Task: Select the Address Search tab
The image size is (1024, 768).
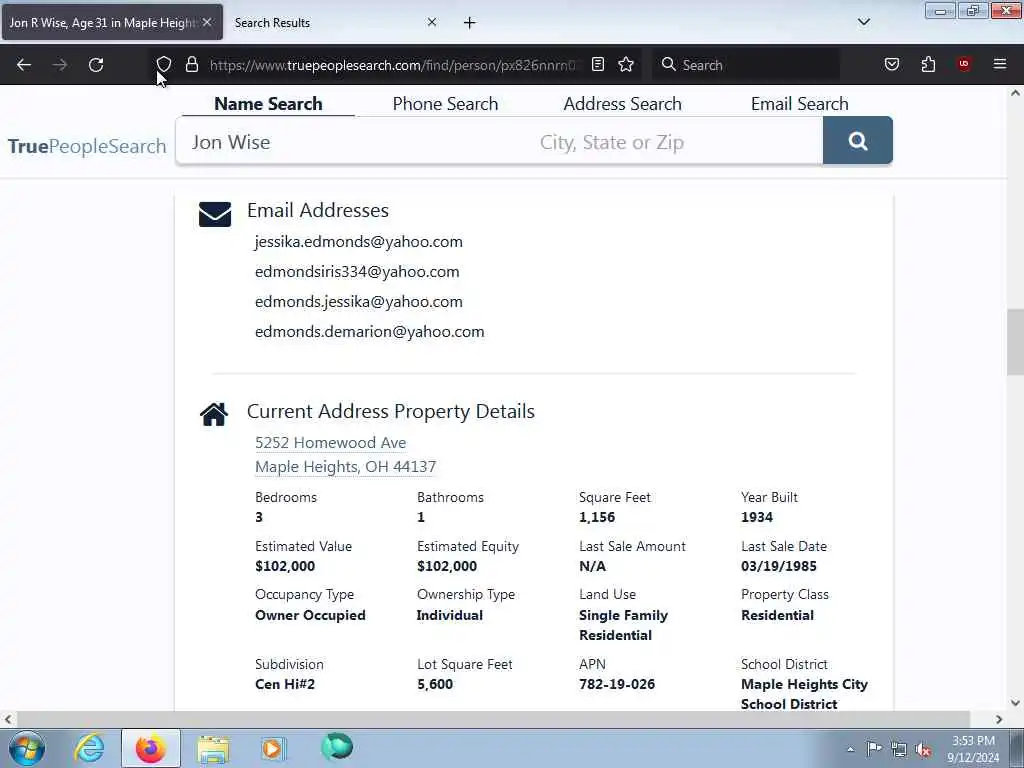Action: [x=622, y=104]
